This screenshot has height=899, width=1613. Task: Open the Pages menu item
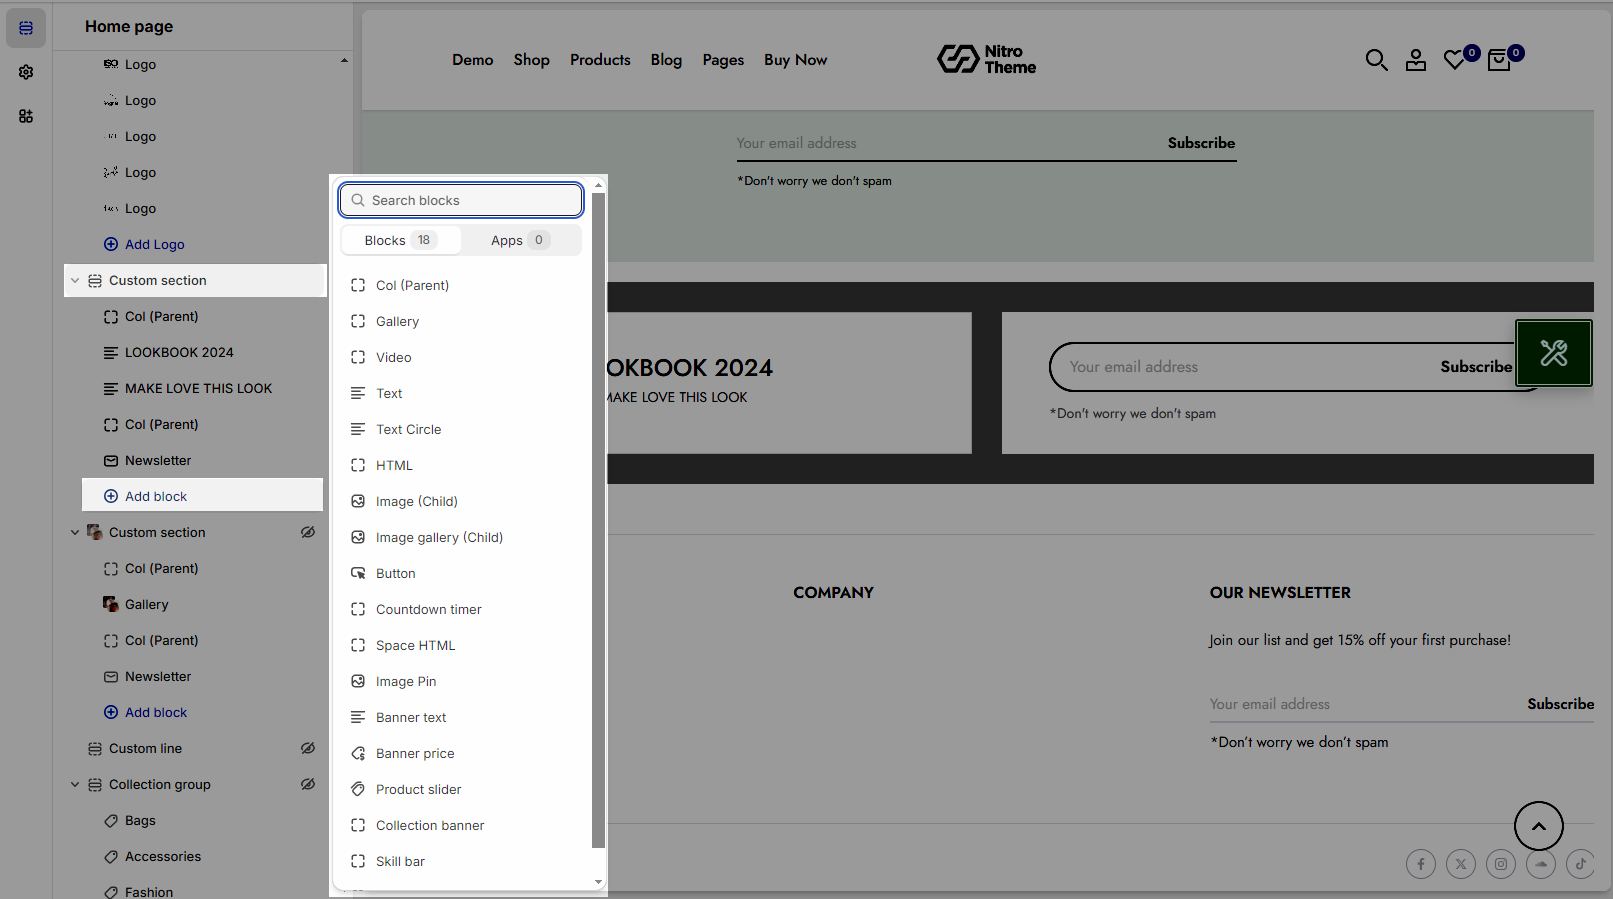pos(723,60)
